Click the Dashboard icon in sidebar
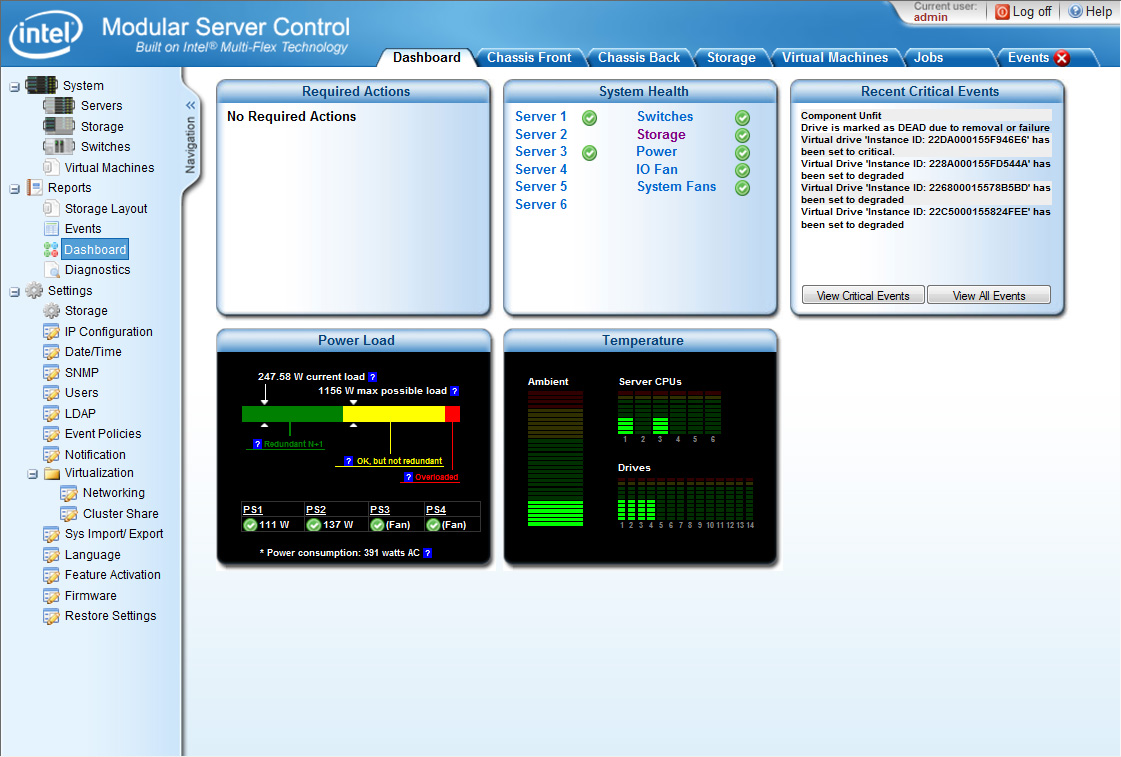The width and height of the screenshot is (1121, 757). [x=51, y=249]
